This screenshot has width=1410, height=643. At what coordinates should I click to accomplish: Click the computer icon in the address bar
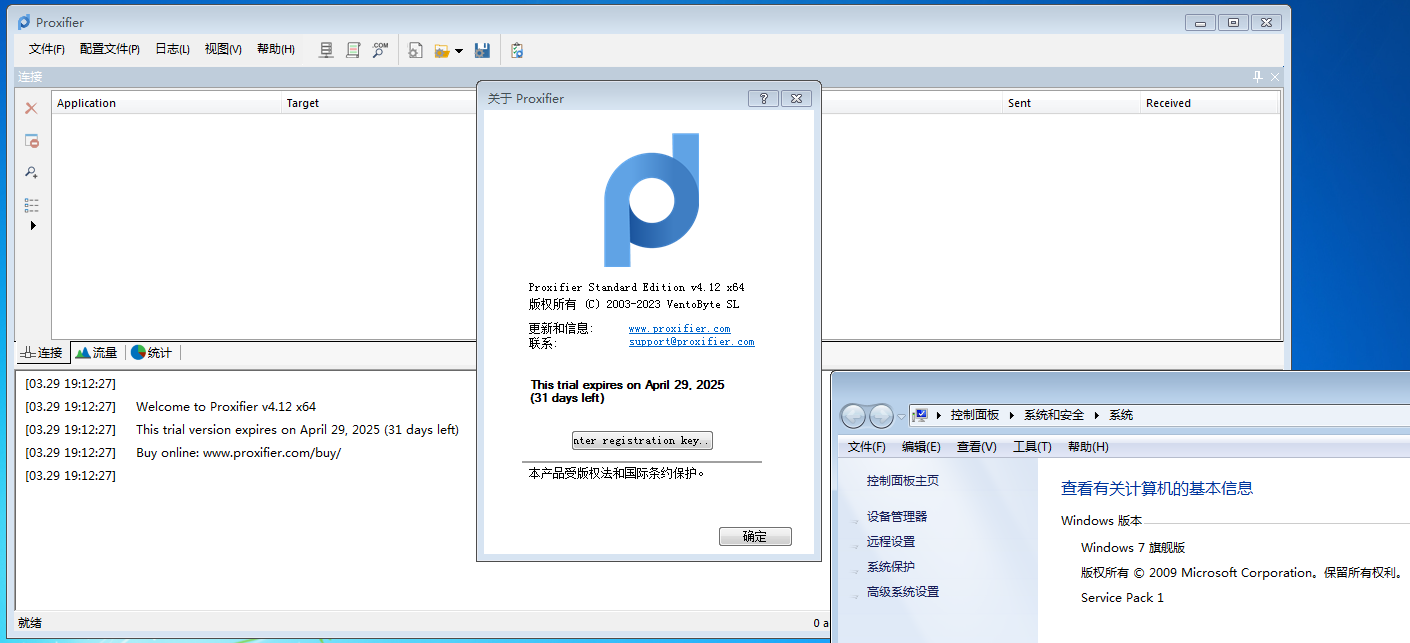point(922,415)
